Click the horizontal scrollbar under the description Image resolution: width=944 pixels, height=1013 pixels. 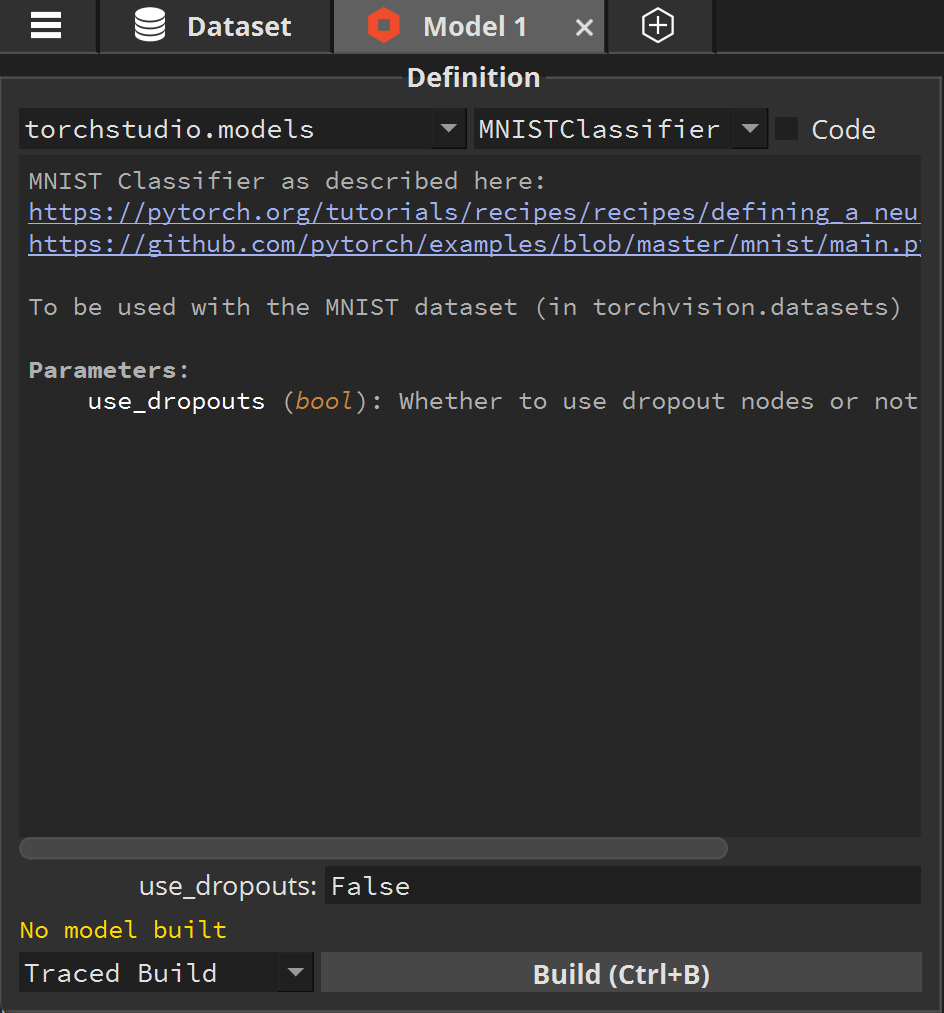point(373,848)
